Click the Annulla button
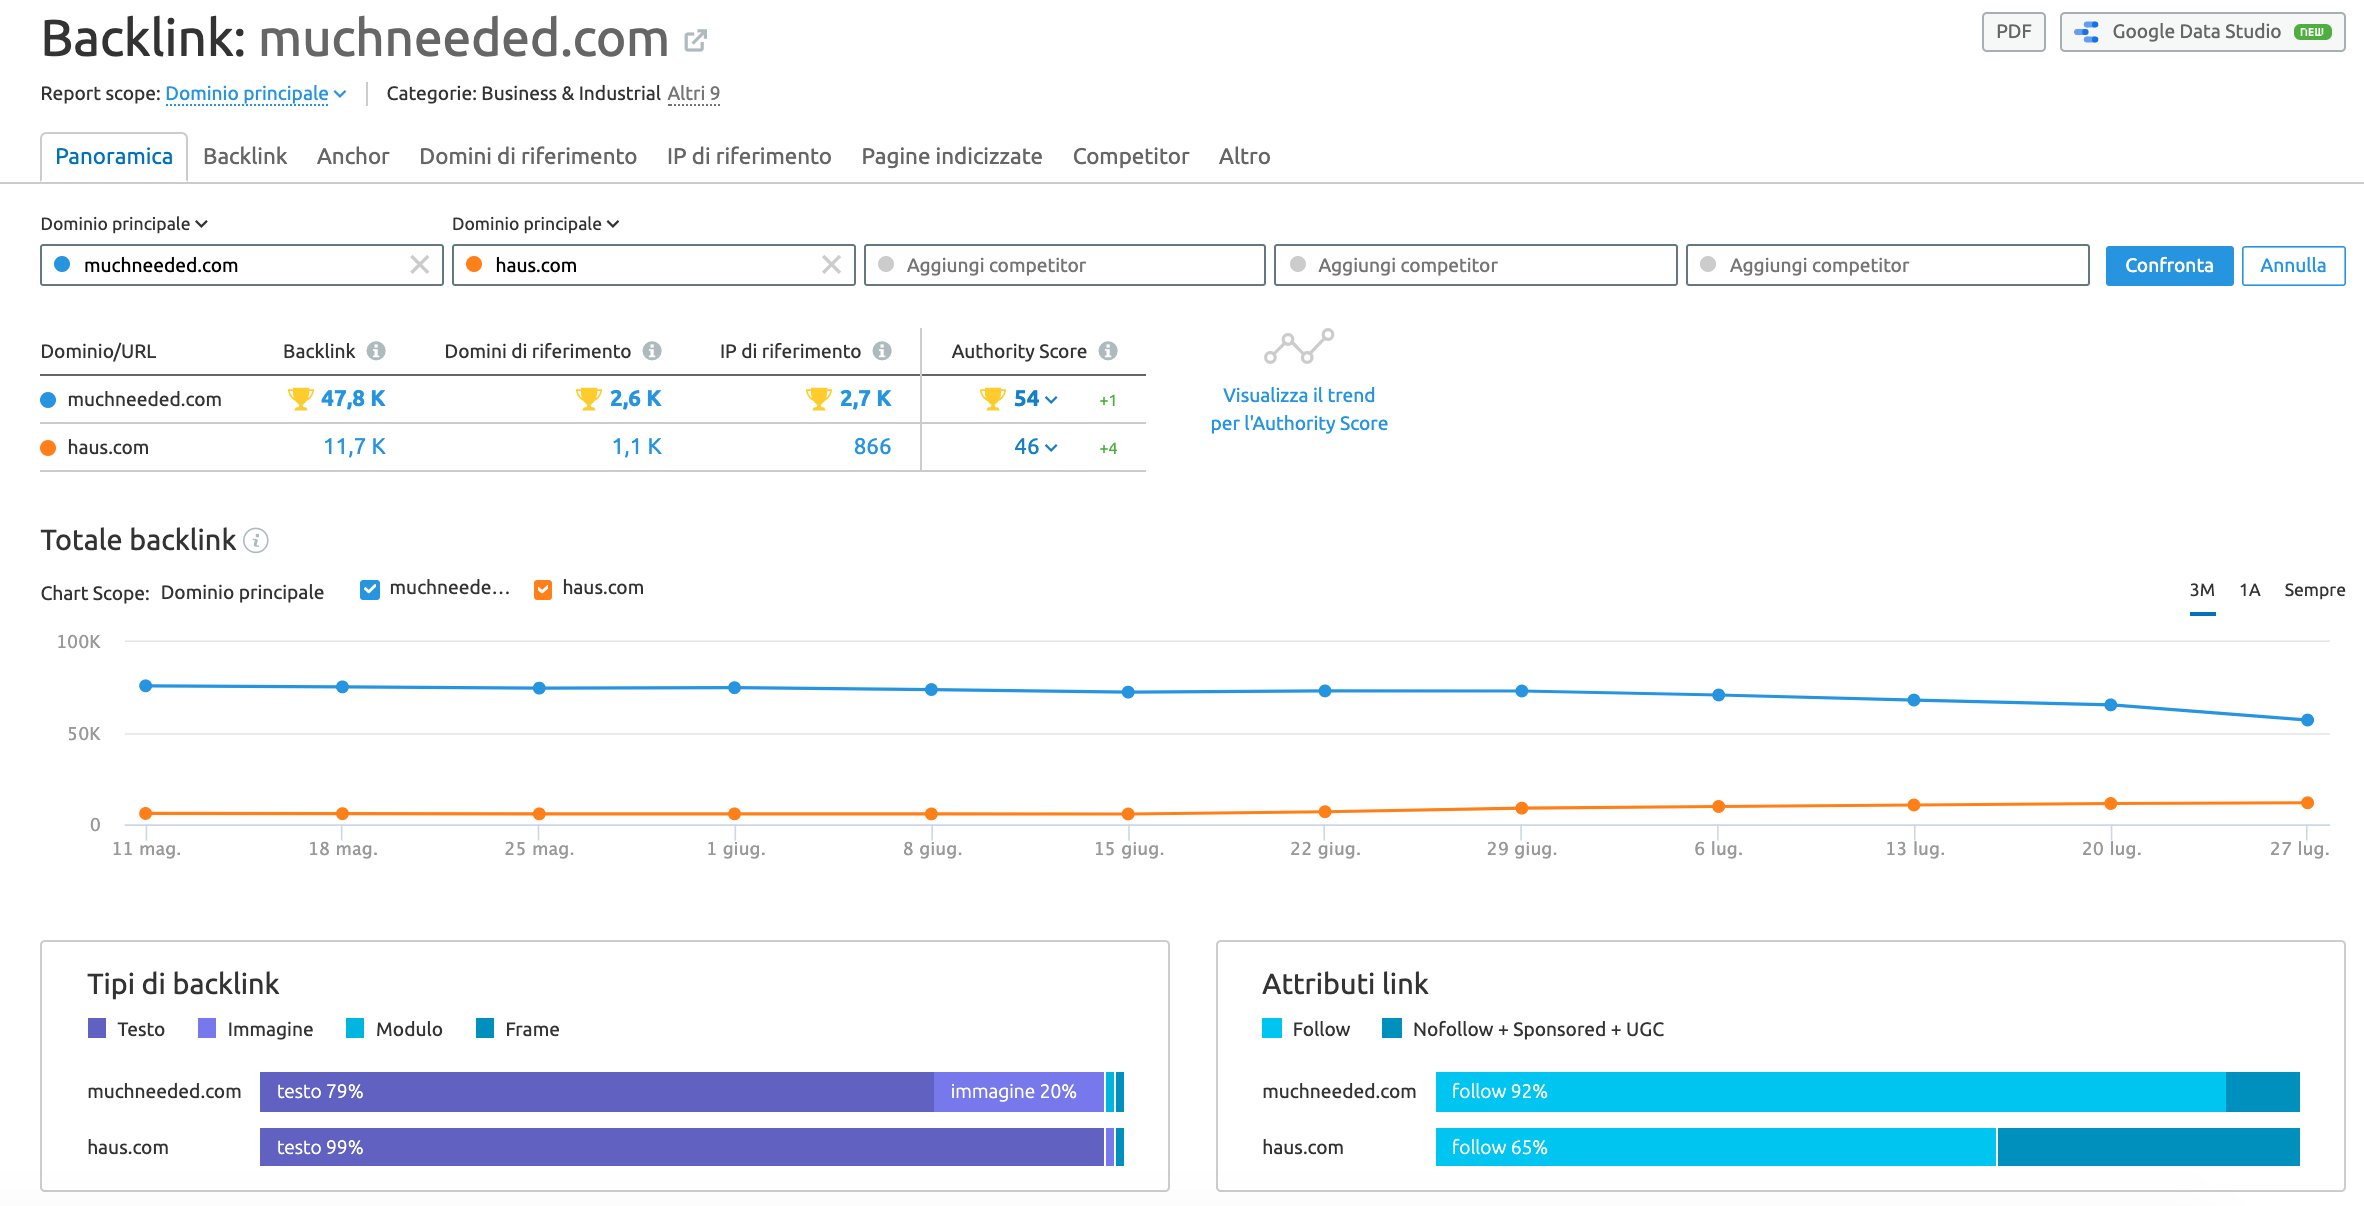Screen dimensions: 2364x1206 coord(2293,266)
